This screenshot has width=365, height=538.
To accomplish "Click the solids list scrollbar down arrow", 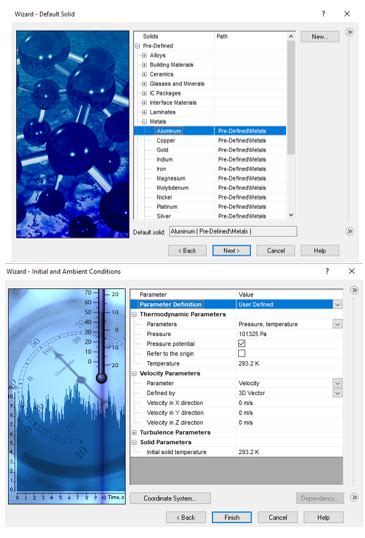I will [x=291, y=215].
